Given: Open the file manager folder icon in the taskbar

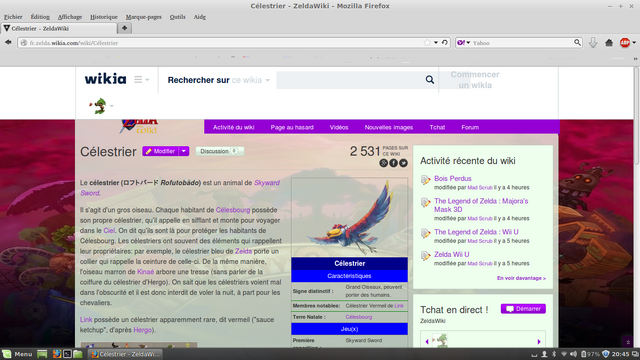Looking at the screenshot, I should (78, 354).
